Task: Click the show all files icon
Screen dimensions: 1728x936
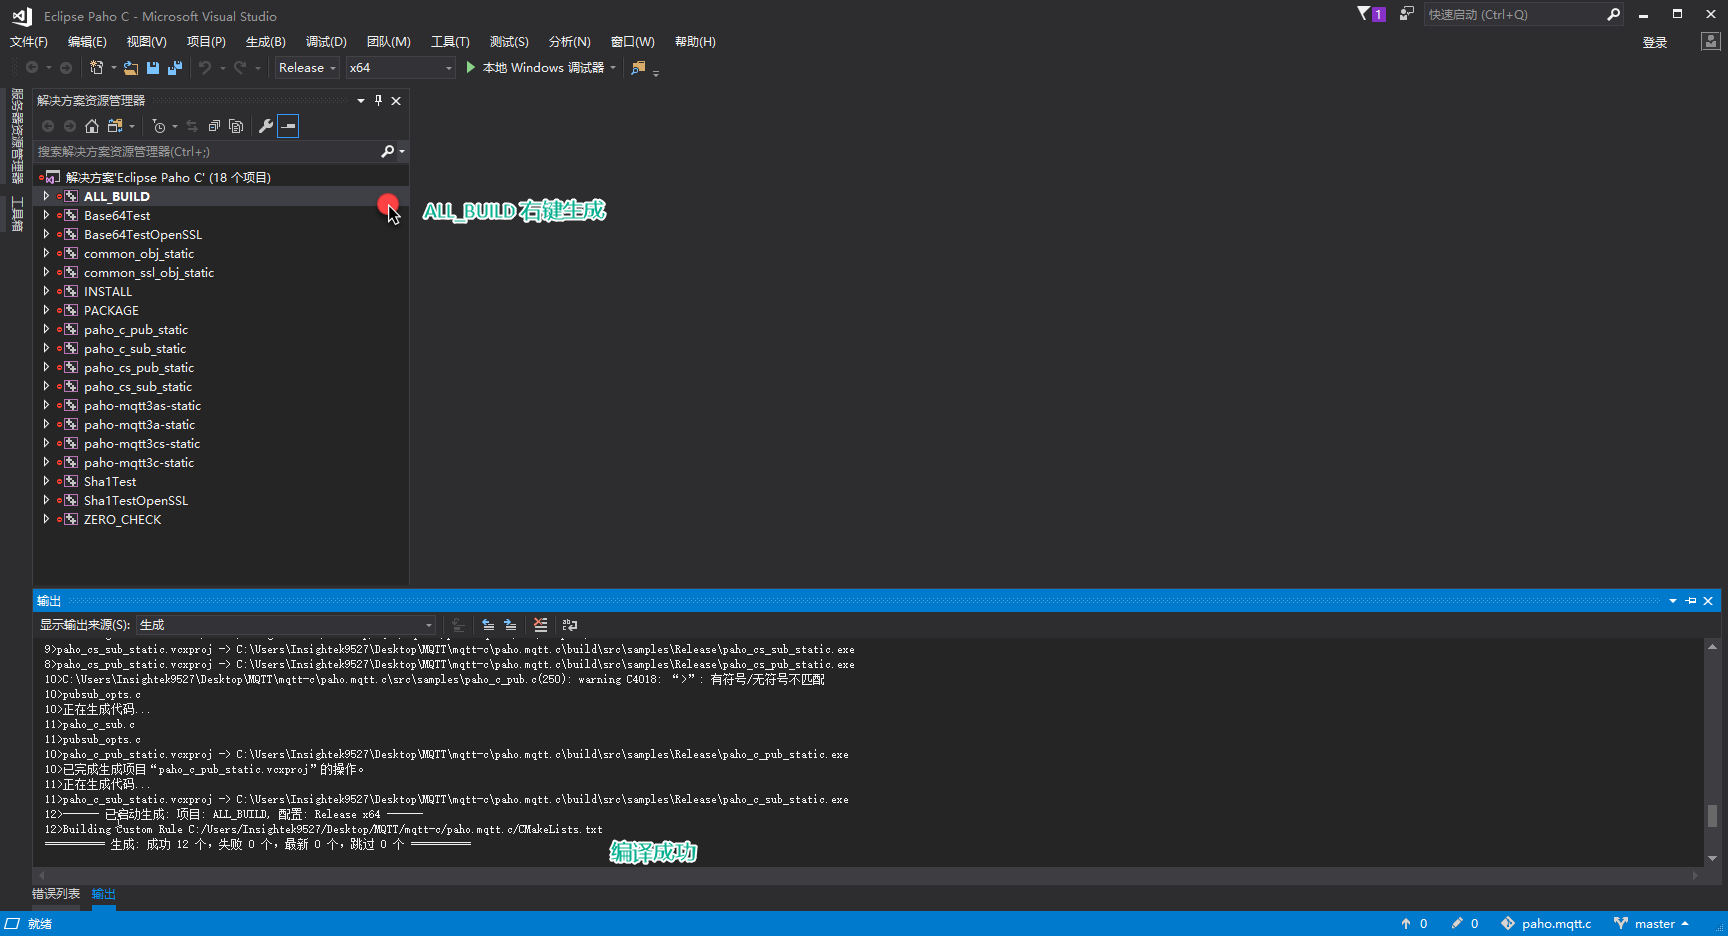Action: coord(236,126)
